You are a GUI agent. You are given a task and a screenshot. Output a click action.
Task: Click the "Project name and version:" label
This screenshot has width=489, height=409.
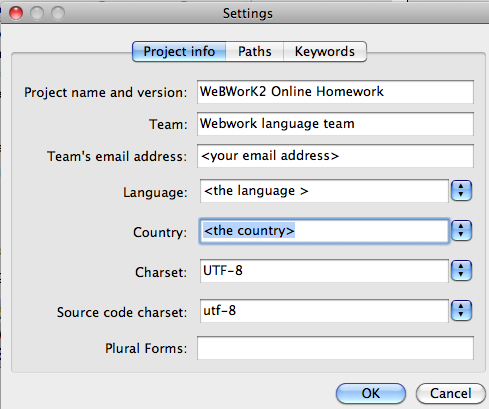[106, 93]
